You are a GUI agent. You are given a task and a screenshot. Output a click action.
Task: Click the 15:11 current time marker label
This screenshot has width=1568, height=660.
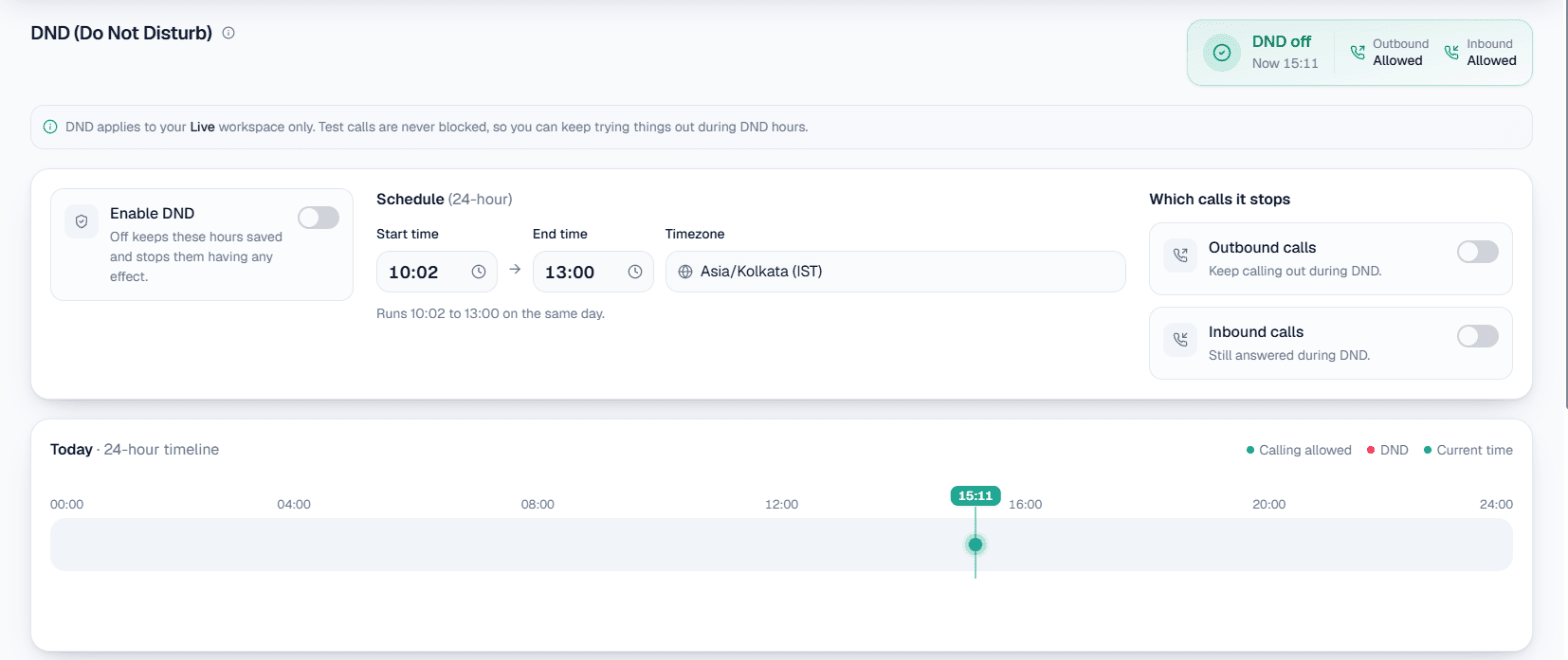pos(975,495)
